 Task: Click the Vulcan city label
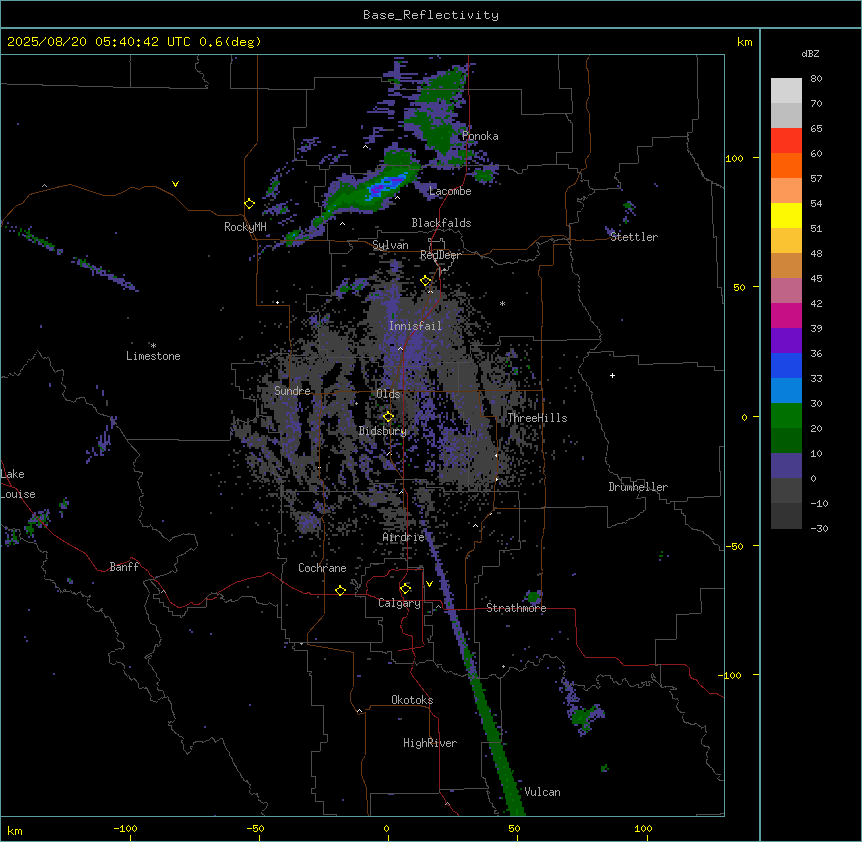543,792
